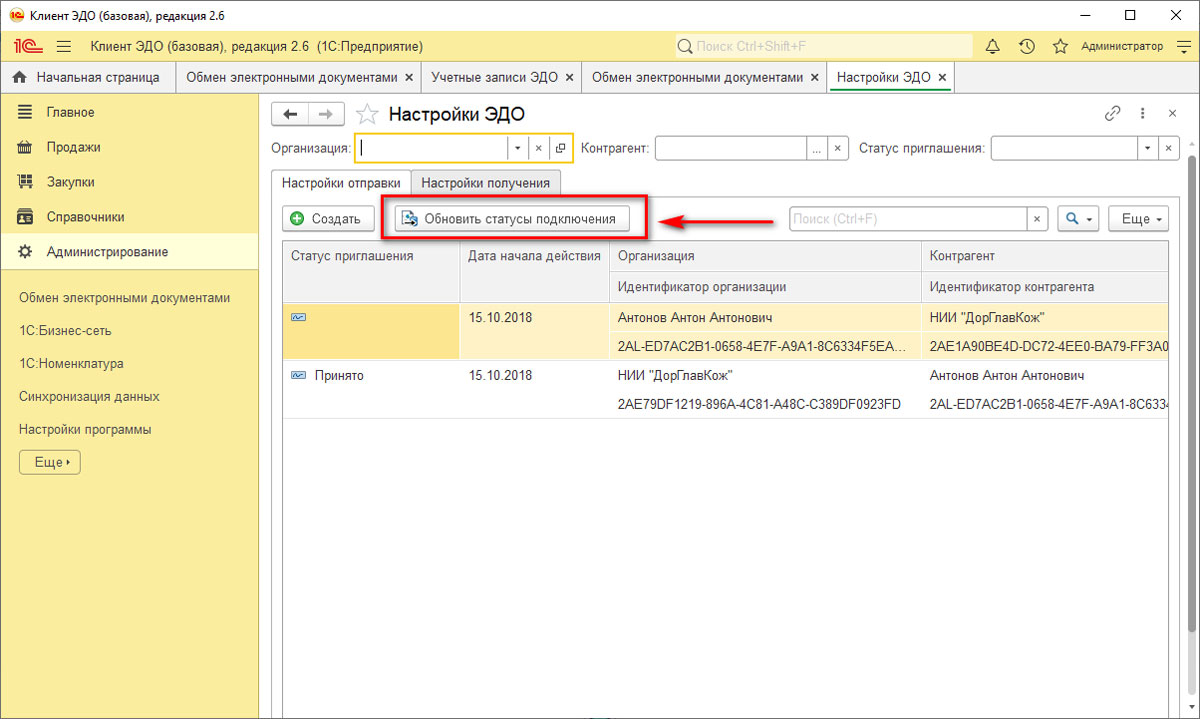Click the 1C logo icon
Image resolution: width=1200 pixels, height=719 pixels.
(26, 46)
